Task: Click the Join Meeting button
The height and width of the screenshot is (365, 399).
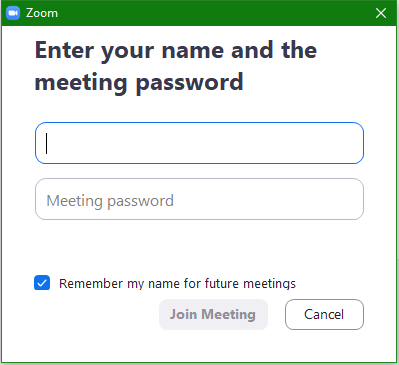Action: [213, 314]
